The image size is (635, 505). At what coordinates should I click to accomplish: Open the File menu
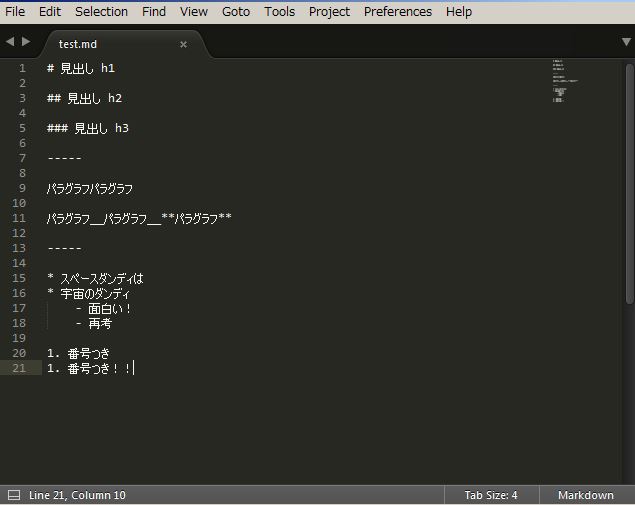[x=15, y=11]
